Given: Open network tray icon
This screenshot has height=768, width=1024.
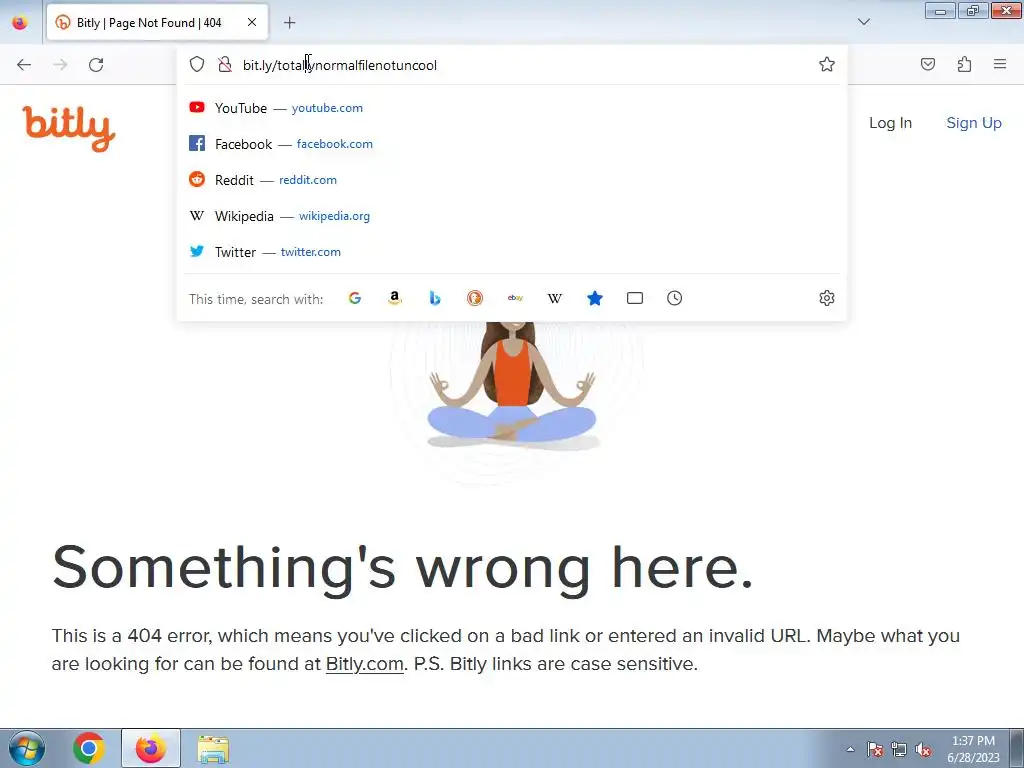Looking at the screenshot, I should 899,749.
